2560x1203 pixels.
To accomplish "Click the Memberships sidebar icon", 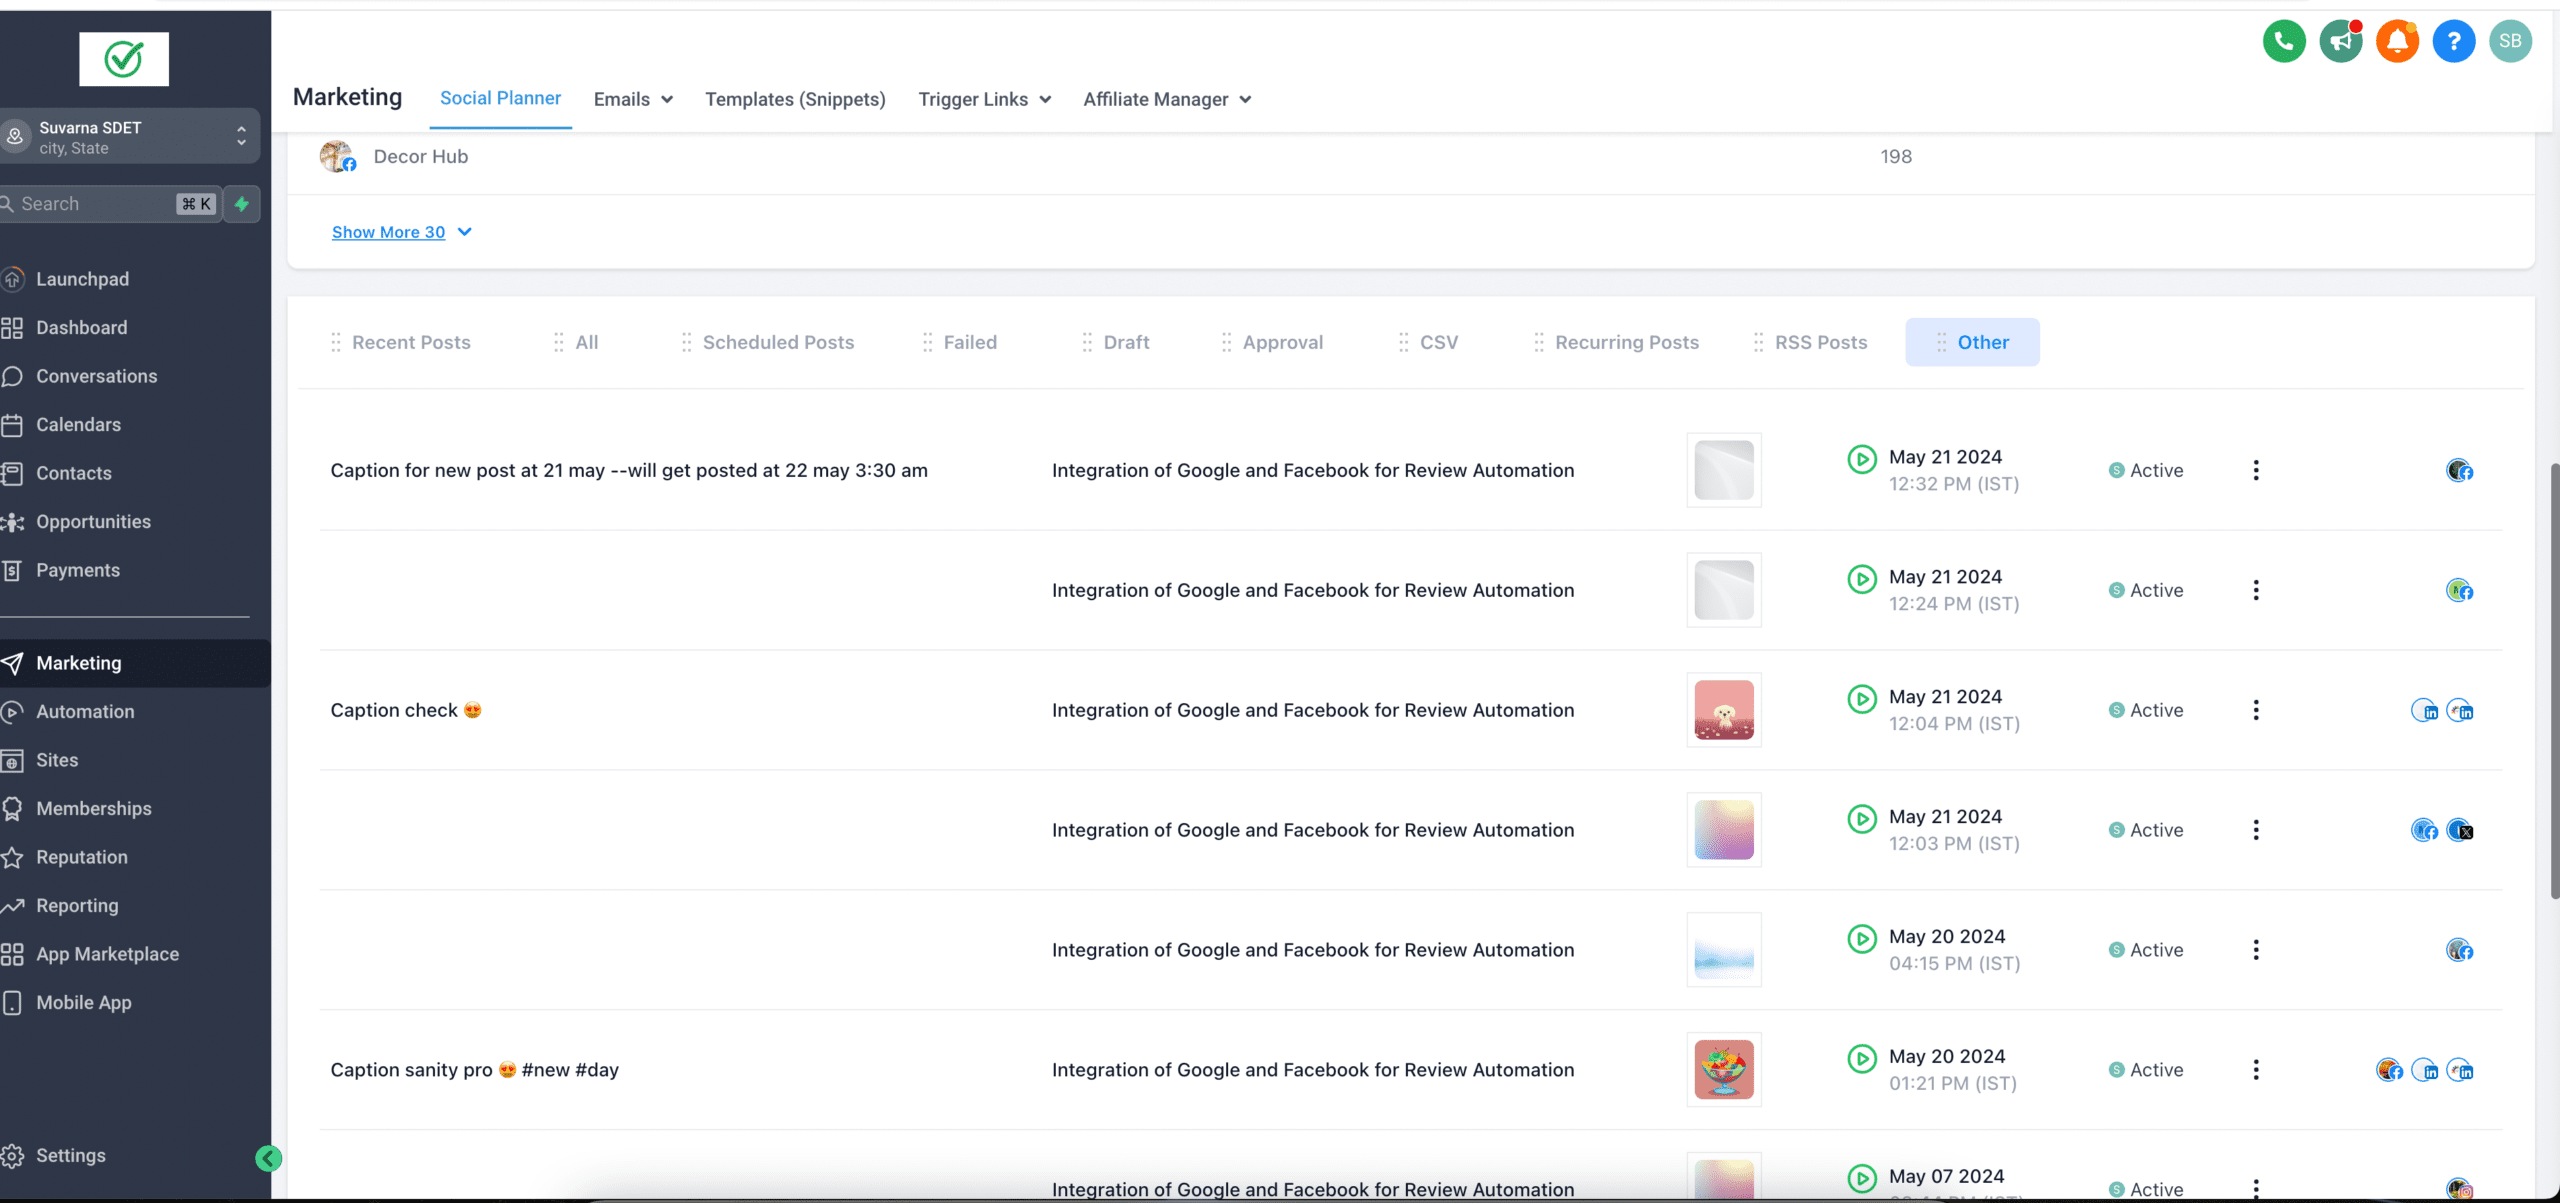I will point(12,809).
